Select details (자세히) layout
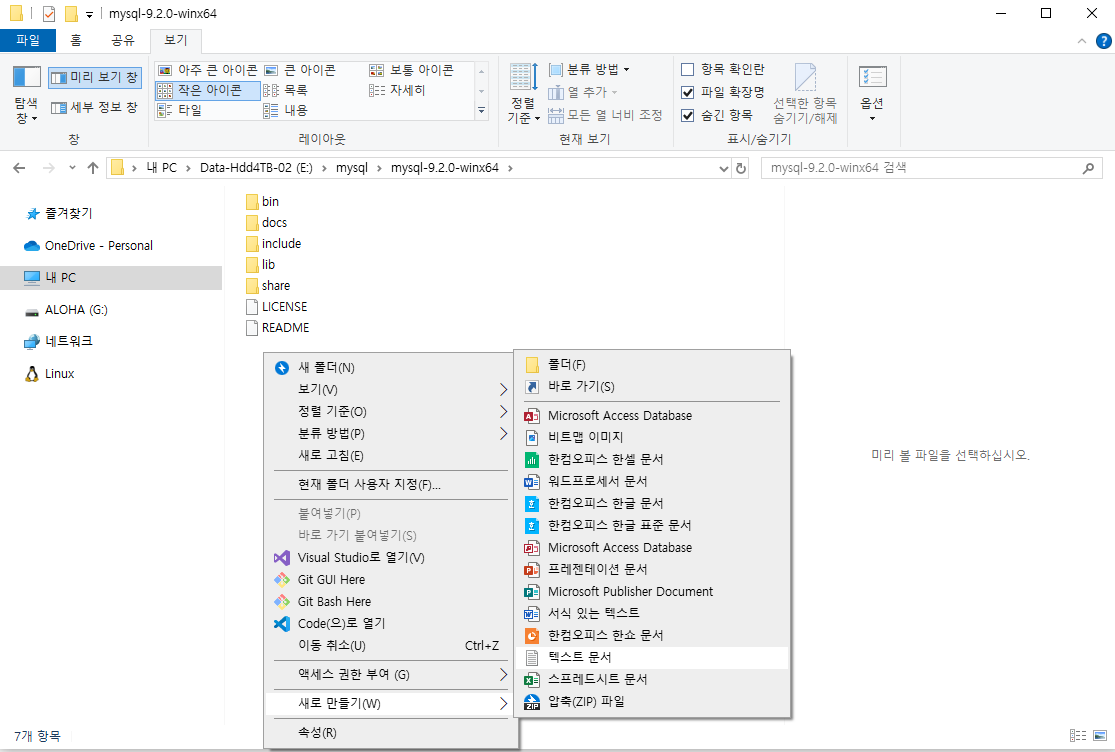Viewport: 1115px width, 752px height. pyautogui.click(x=397, y=90)
